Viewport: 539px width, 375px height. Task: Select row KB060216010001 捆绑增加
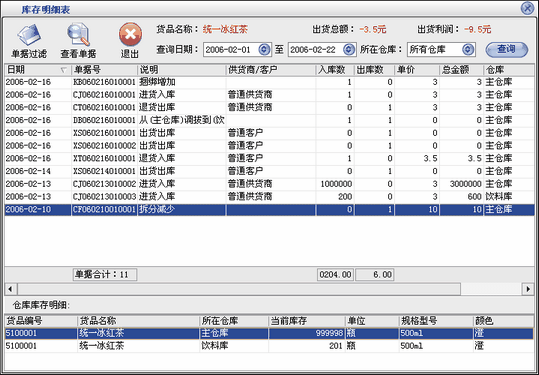pyautogui.click(x=270, y=82)
